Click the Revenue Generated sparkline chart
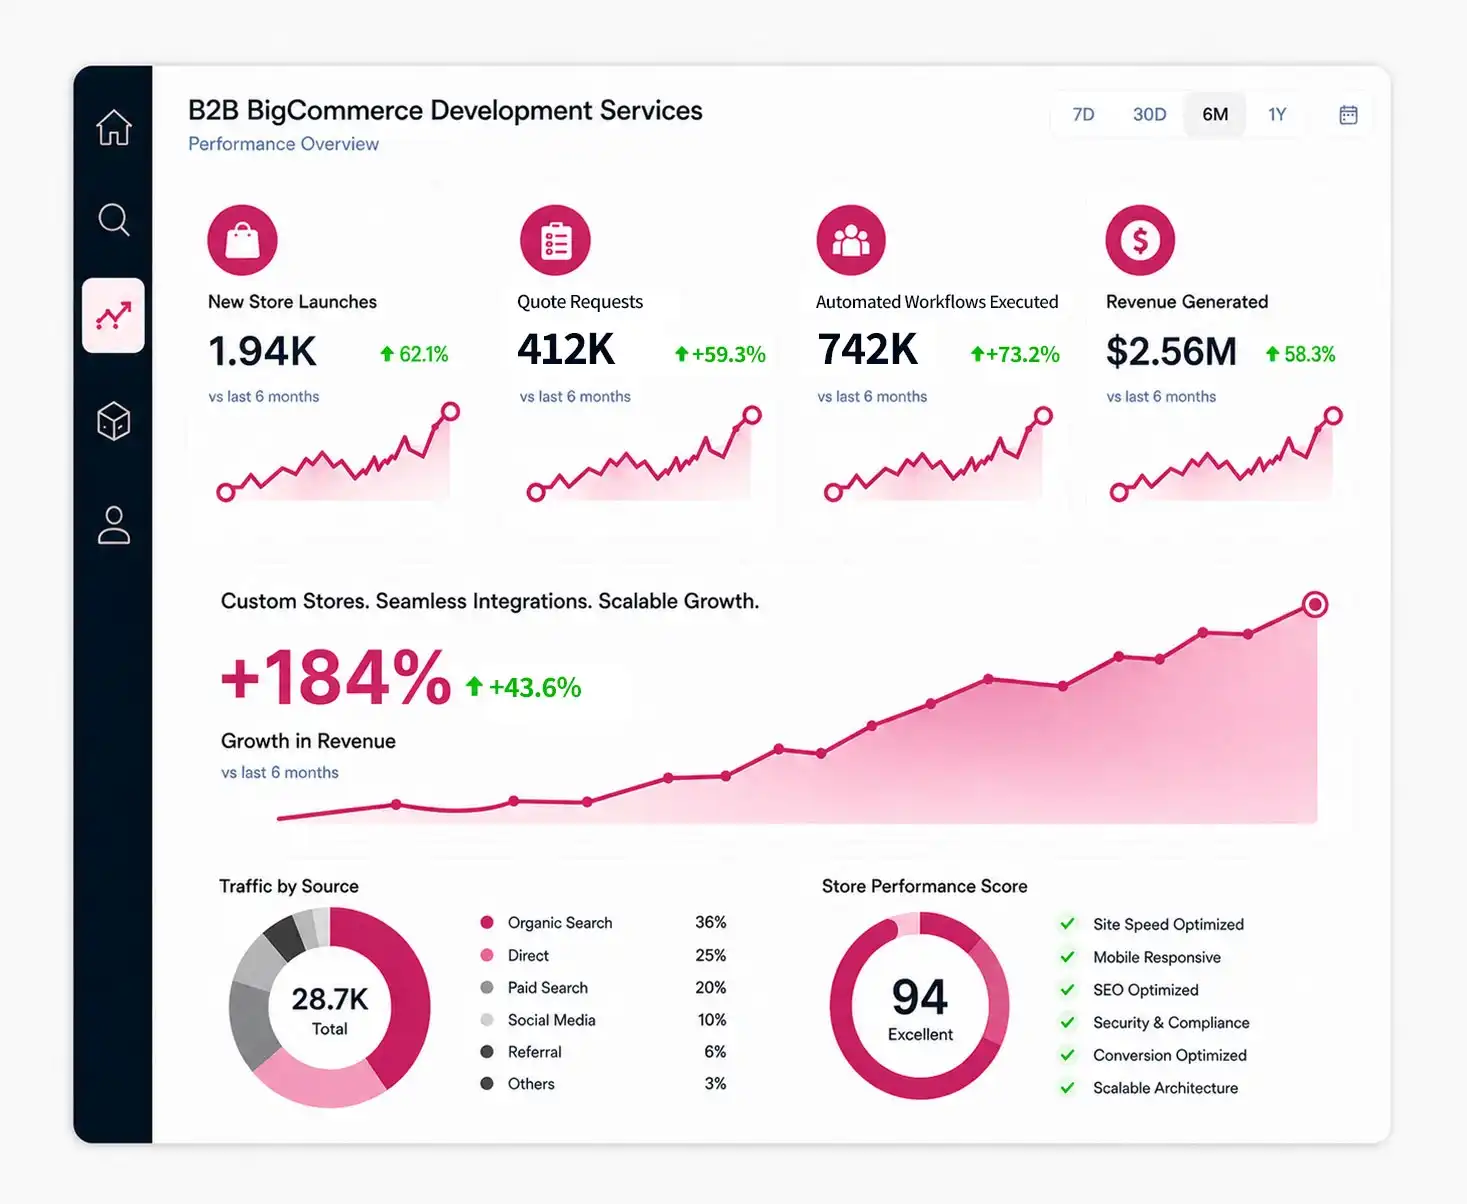The height and width of the screenshot is (1204, 1467). coord(1226,453)
